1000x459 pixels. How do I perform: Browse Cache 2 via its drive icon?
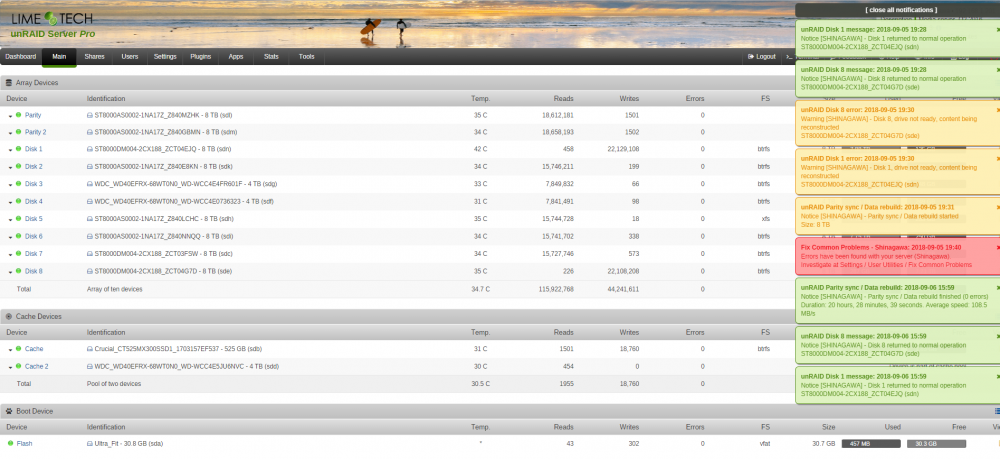point(90,367)
